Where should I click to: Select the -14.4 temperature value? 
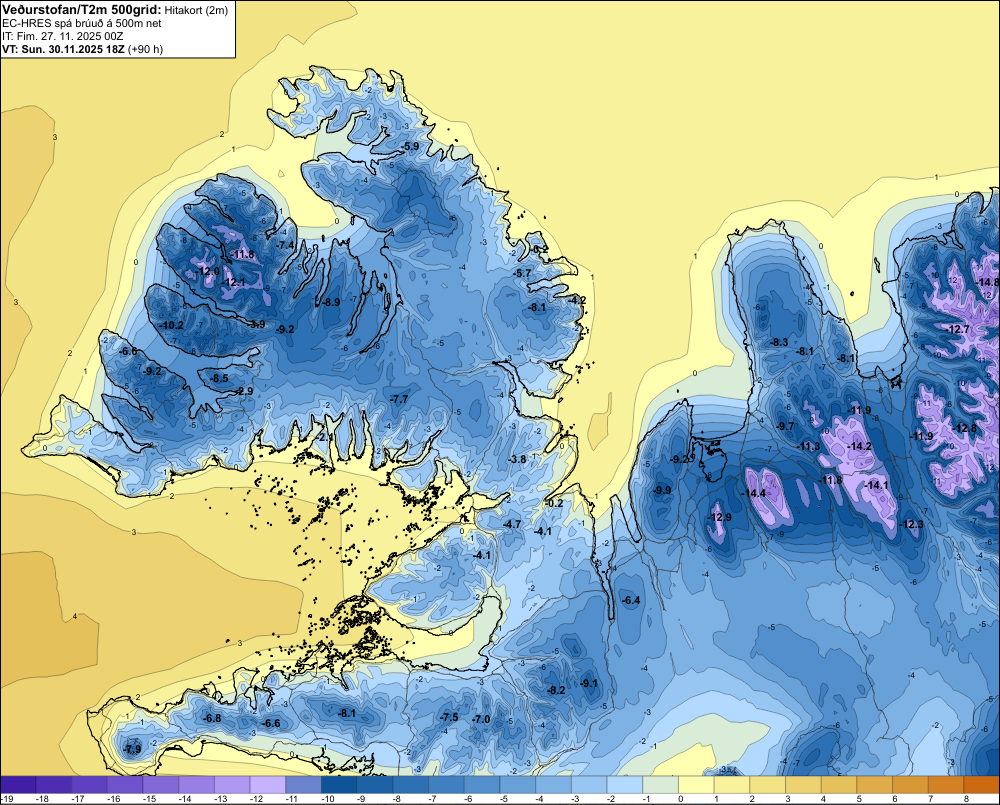[x=753, y=493]
